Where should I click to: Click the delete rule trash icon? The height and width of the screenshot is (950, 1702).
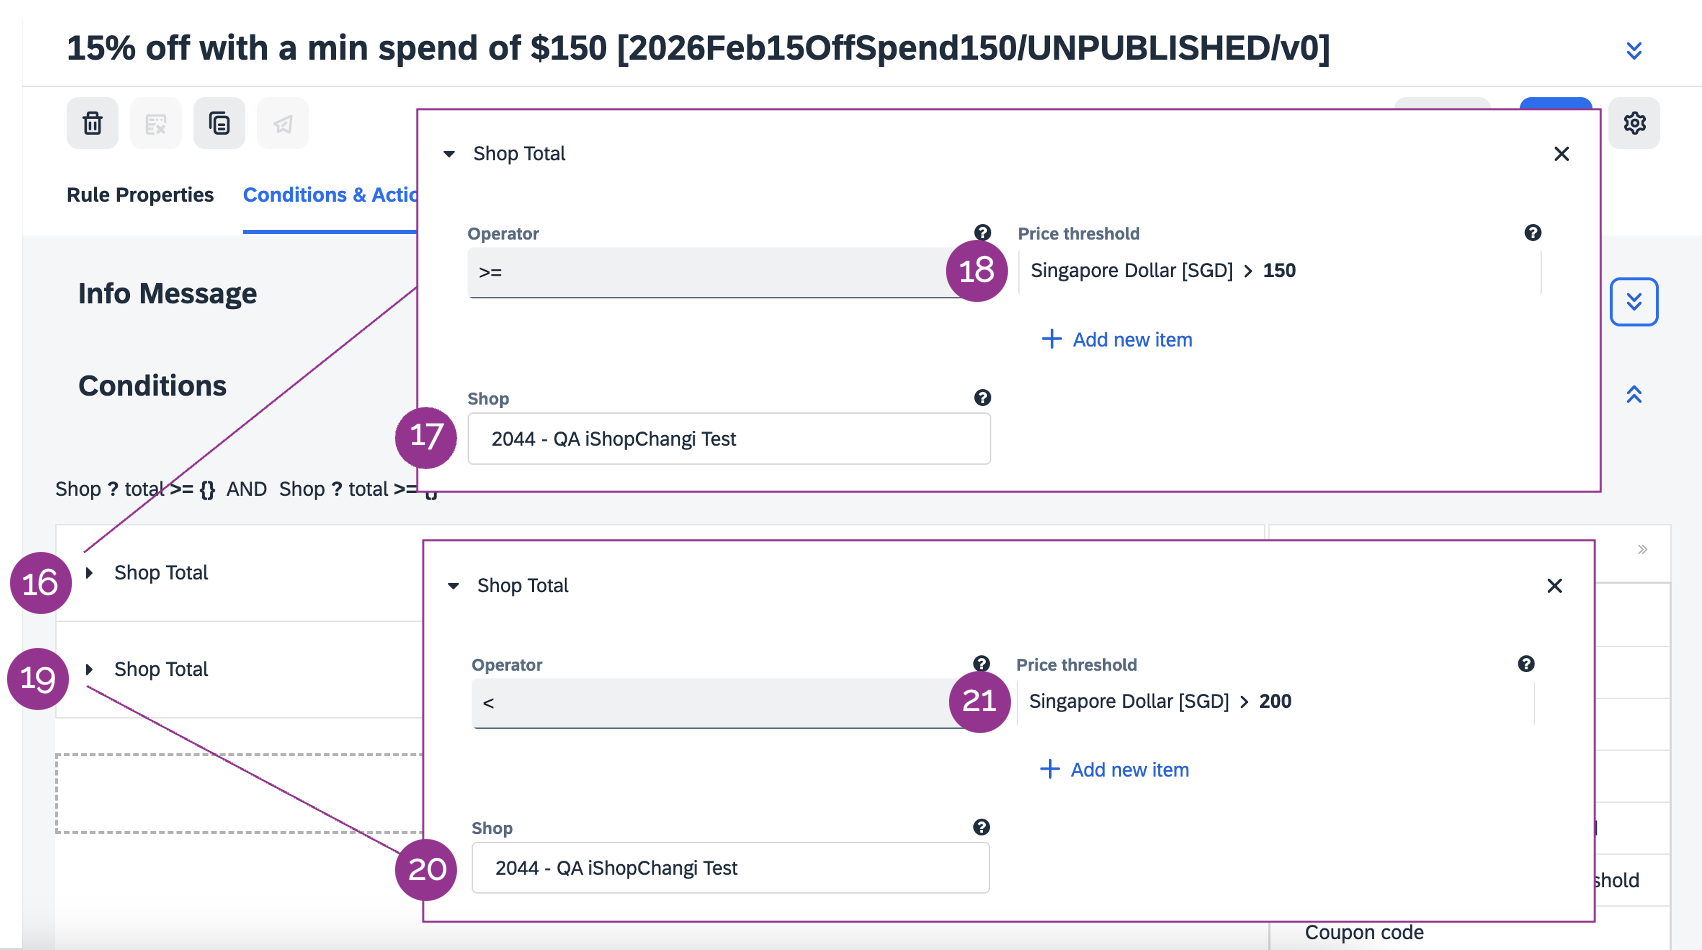(93, 123)
